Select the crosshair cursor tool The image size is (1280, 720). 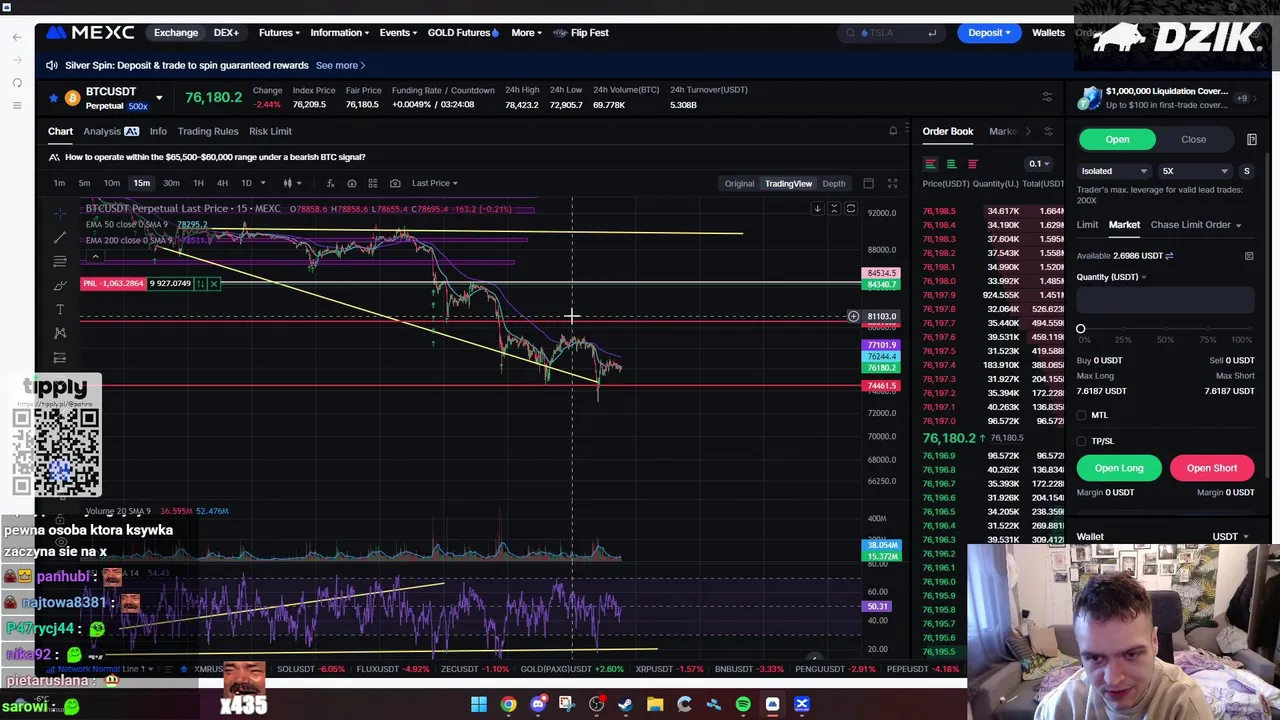coord(60,213)
